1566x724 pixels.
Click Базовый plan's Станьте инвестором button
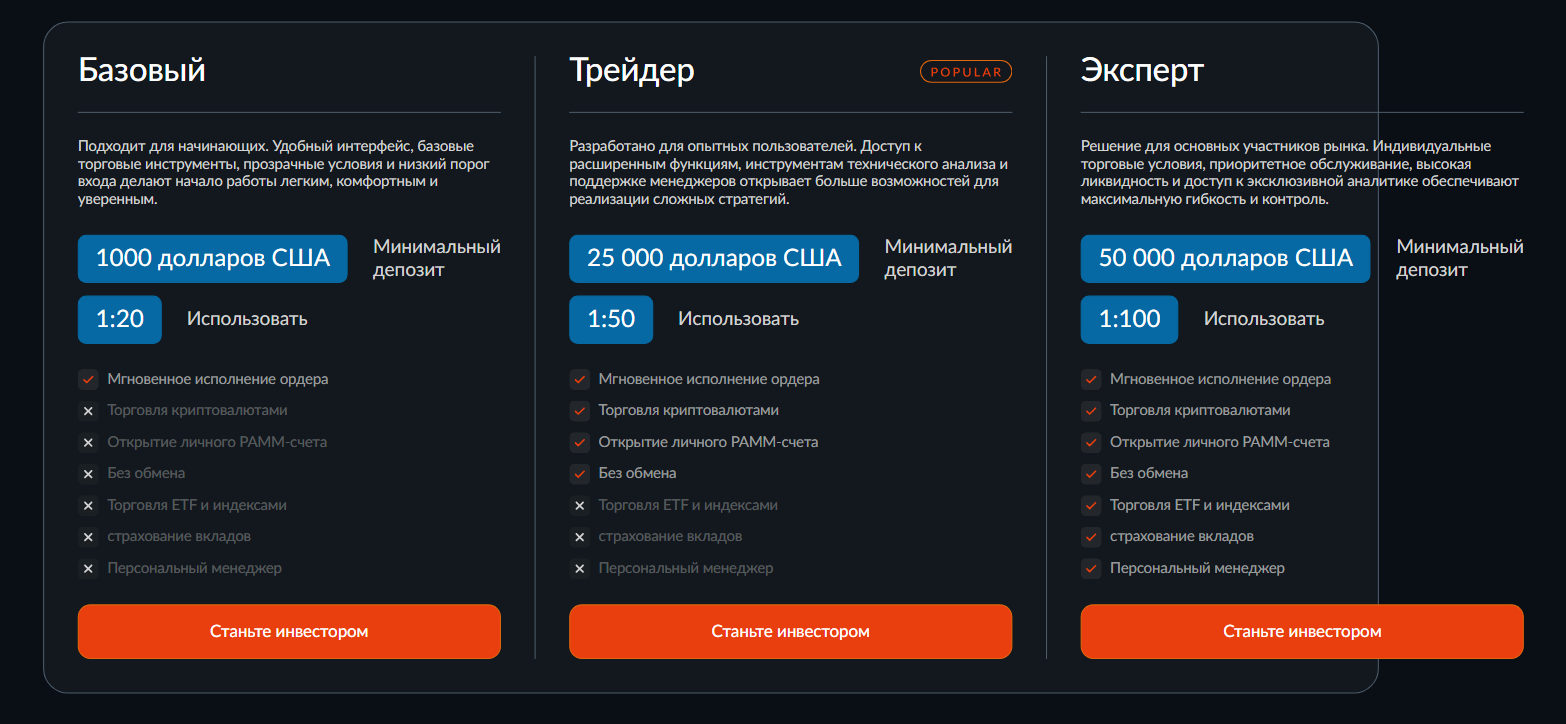tap(289, 631)
